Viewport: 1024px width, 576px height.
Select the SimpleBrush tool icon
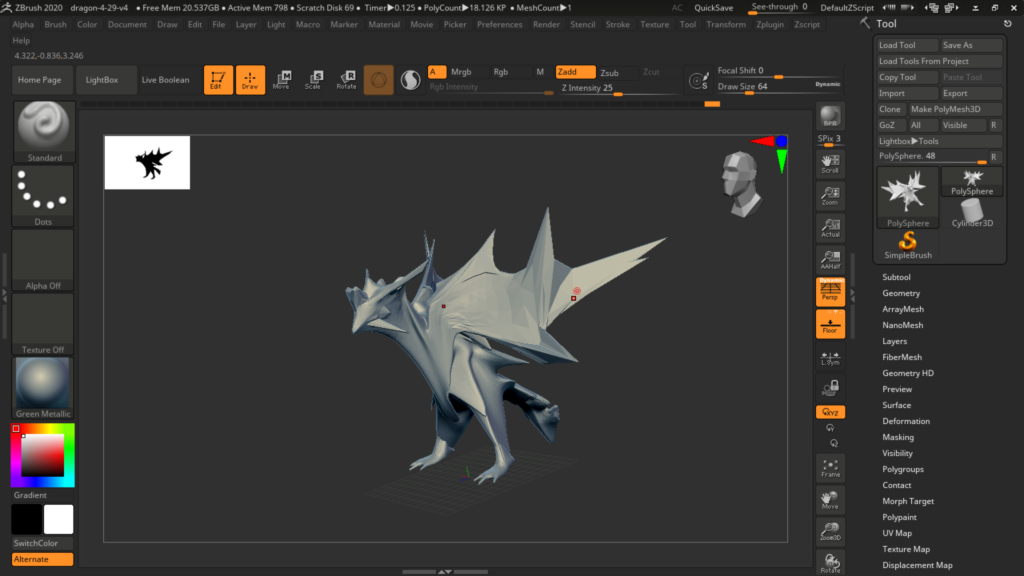[x=907, y=245]
